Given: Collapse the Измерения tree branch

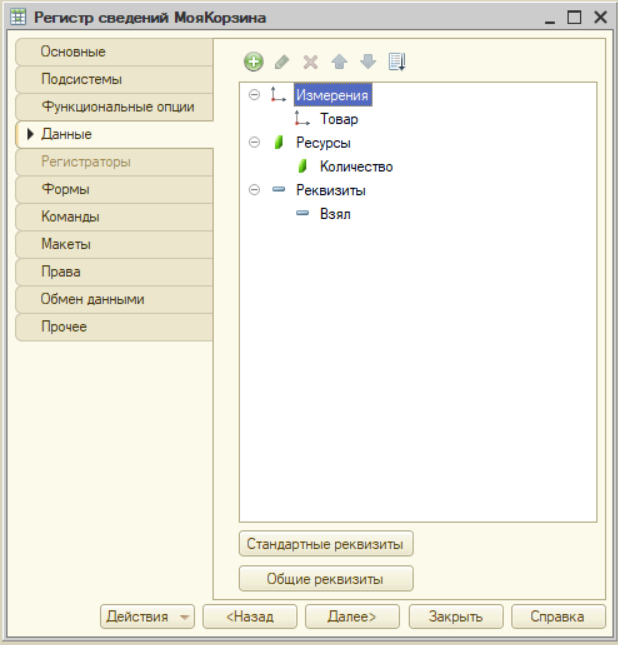Looking at the screenshot, I should tap(254, 95).
